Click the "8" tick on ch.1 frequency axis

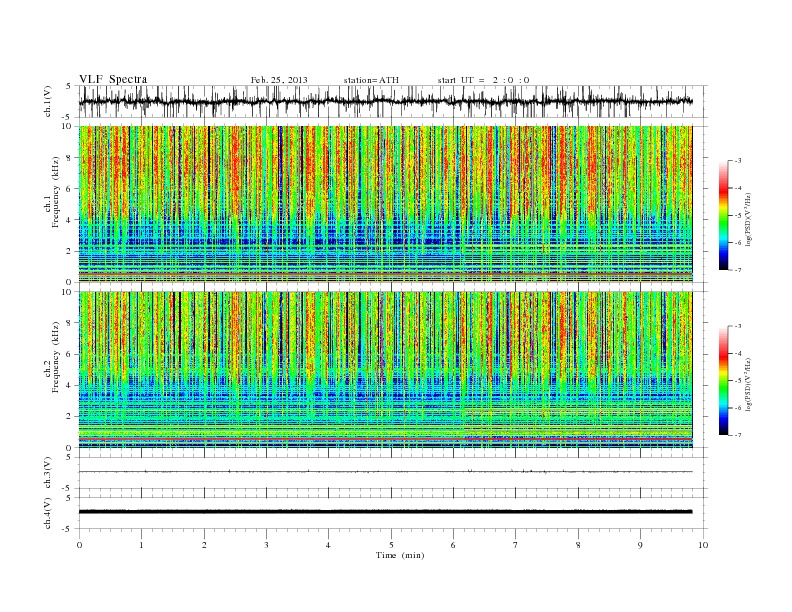pyautogui.click(x=69, y=158)
